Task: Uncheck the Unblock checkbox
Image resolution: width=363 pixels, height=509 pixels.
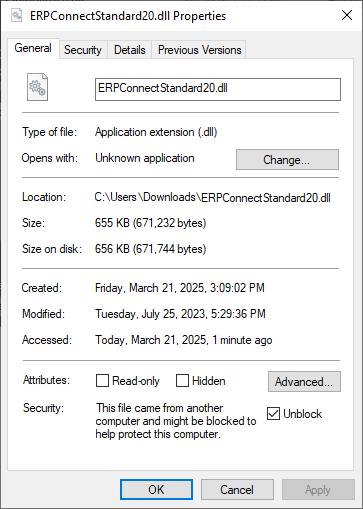Action: [273, 414]
